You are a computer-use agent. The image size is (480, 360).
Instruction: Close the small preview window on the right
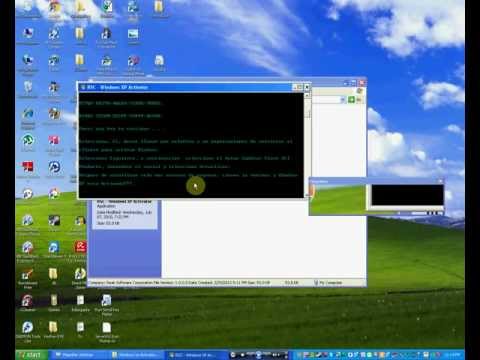[440, 181]
